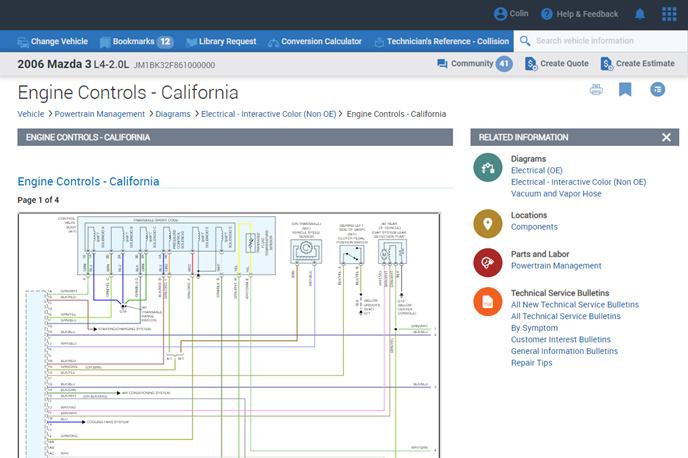Open All Technical Service Bulletins link
Image resolution: width=688 pixels, height=458 pixels.
pos(566,316)
